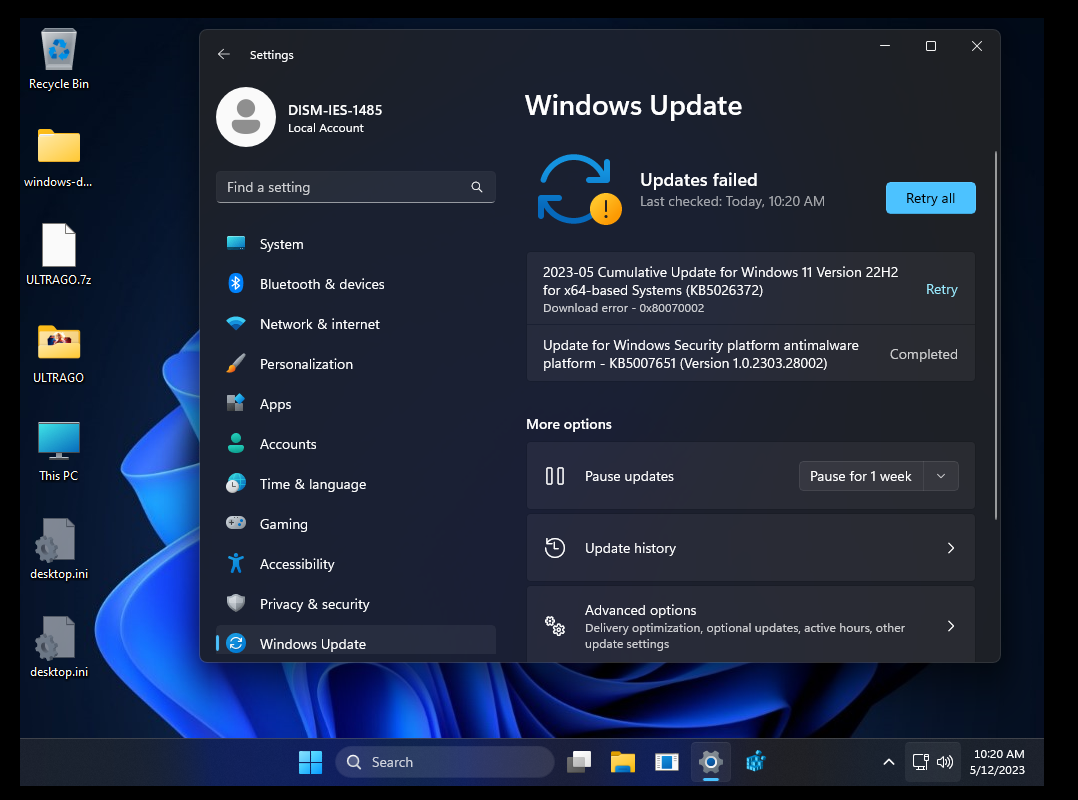Open Network & internet settings
The height and width of the screenshot is (800, 1078).
[355, 324]
